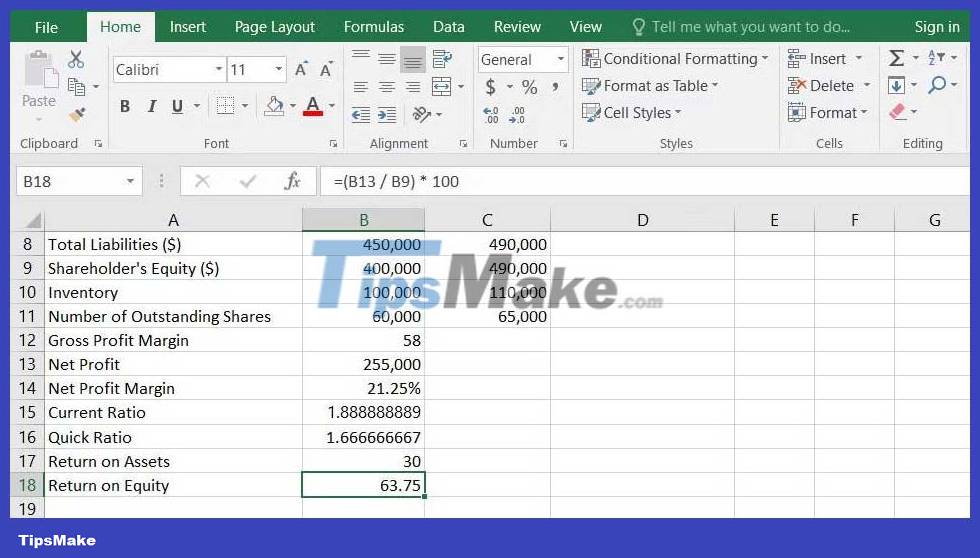This screenshot has height=558, width=980.
Task: Switch to the Insert tab
Action: point(188,27)
